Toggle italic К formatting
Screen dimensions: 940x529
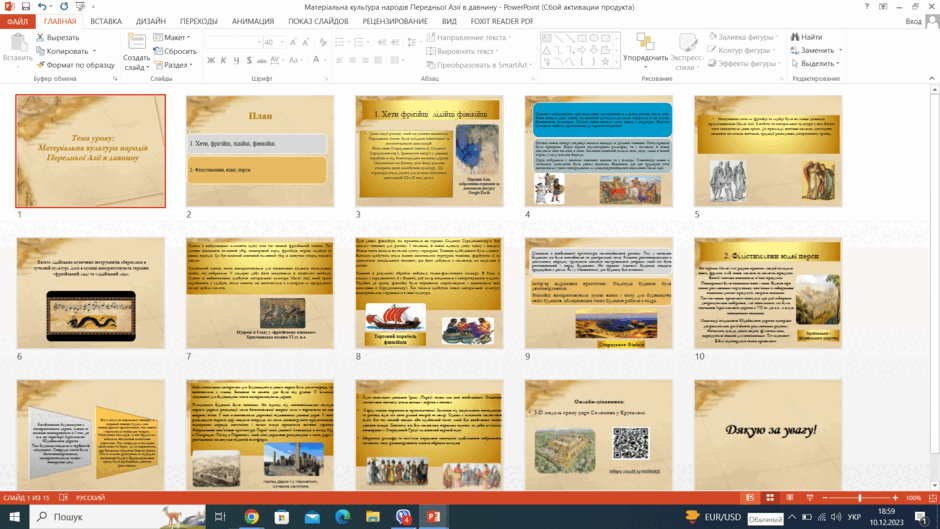click(x=224, y=61)
